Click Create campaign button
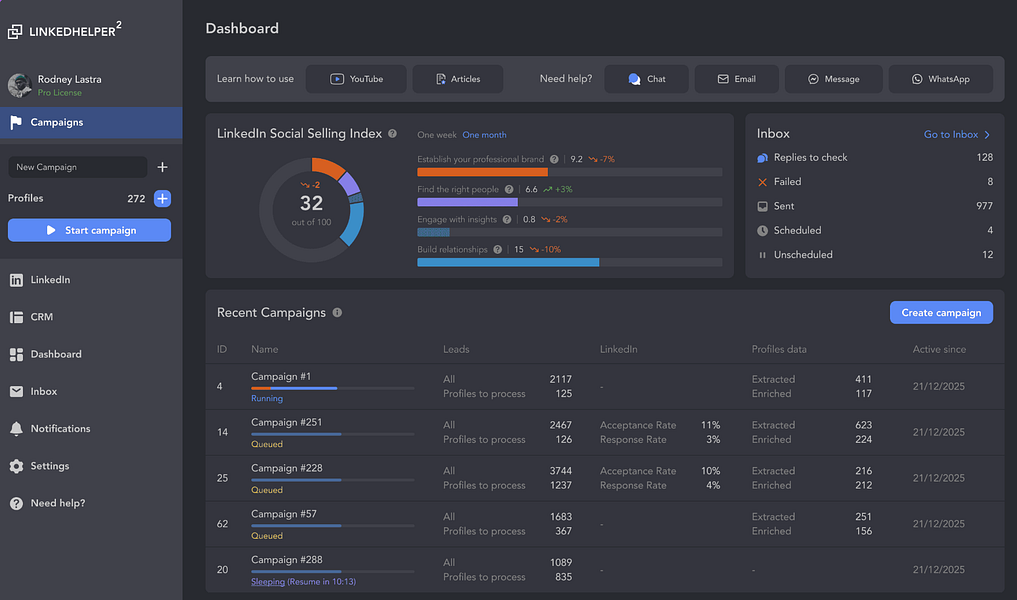Screen dimensions: 1017x600 click(941, 313)
